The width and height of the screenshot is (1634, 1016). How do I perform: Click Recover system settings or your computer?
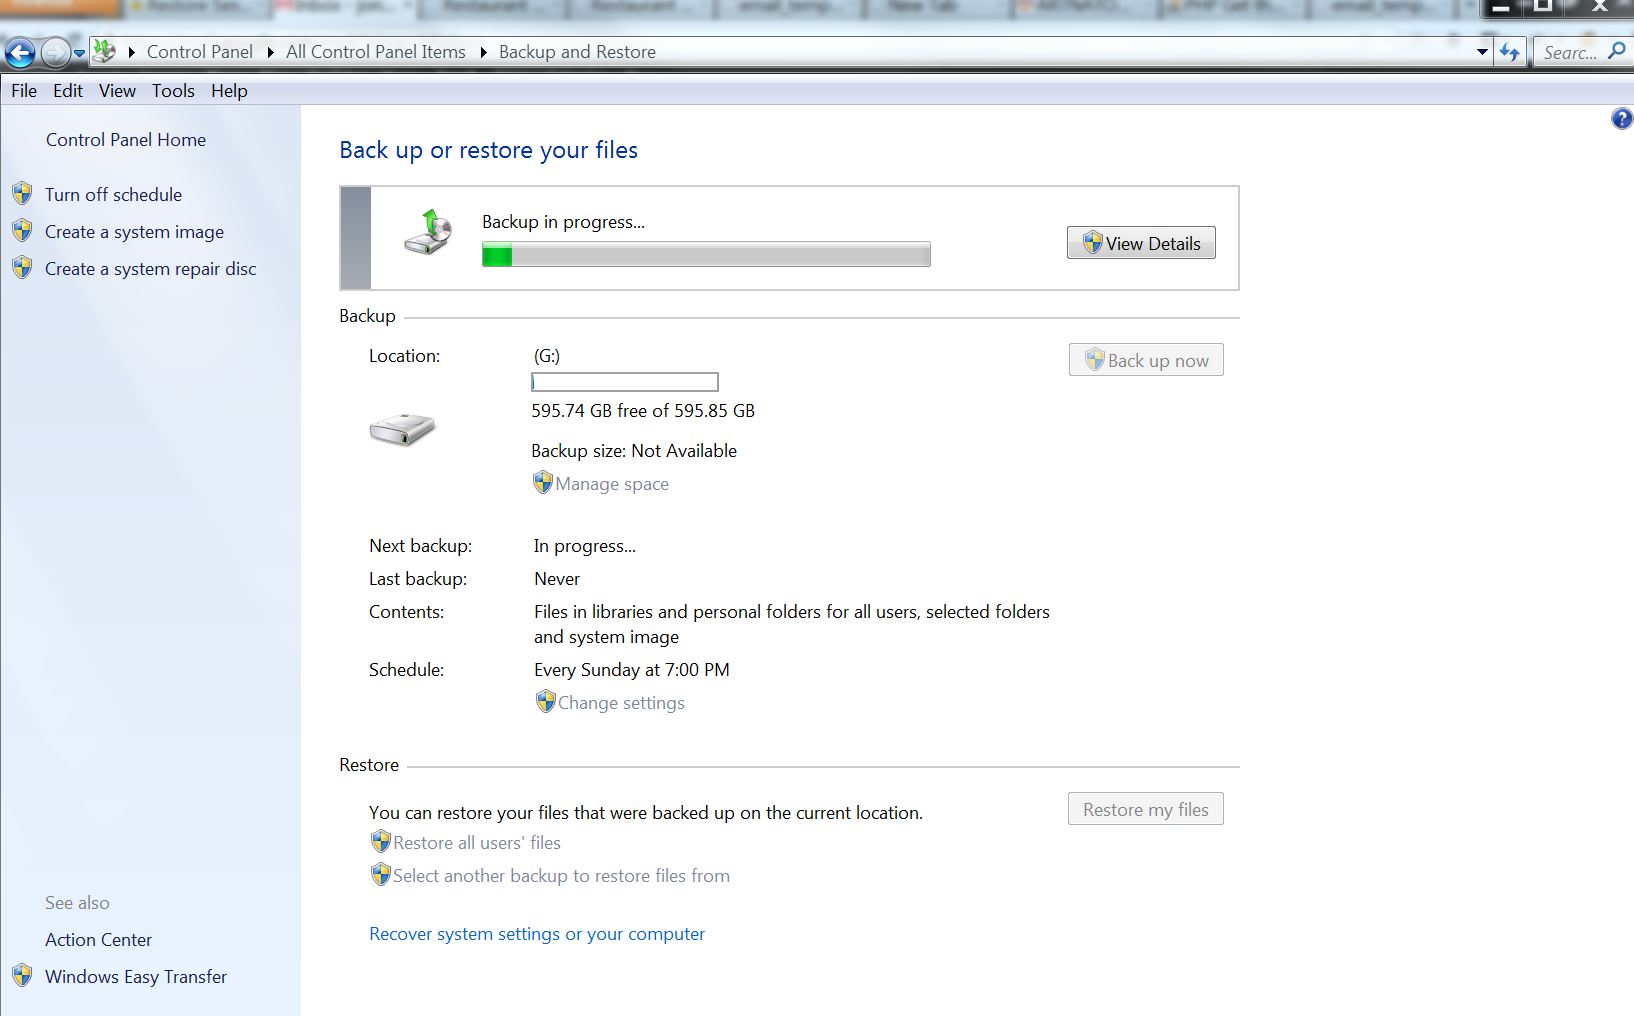coord(537,934)
